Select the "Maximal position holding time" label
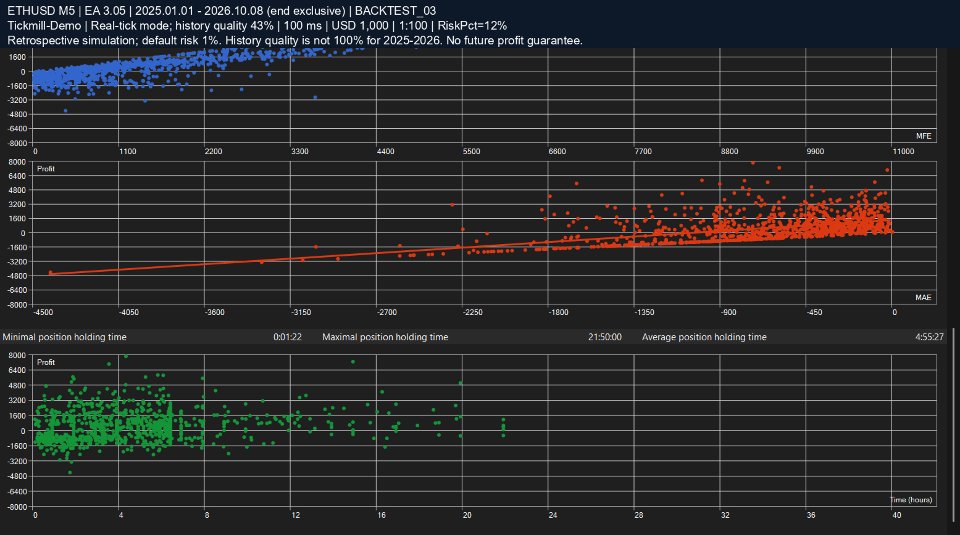The image size is (960, 535). [x=385, y=337]
